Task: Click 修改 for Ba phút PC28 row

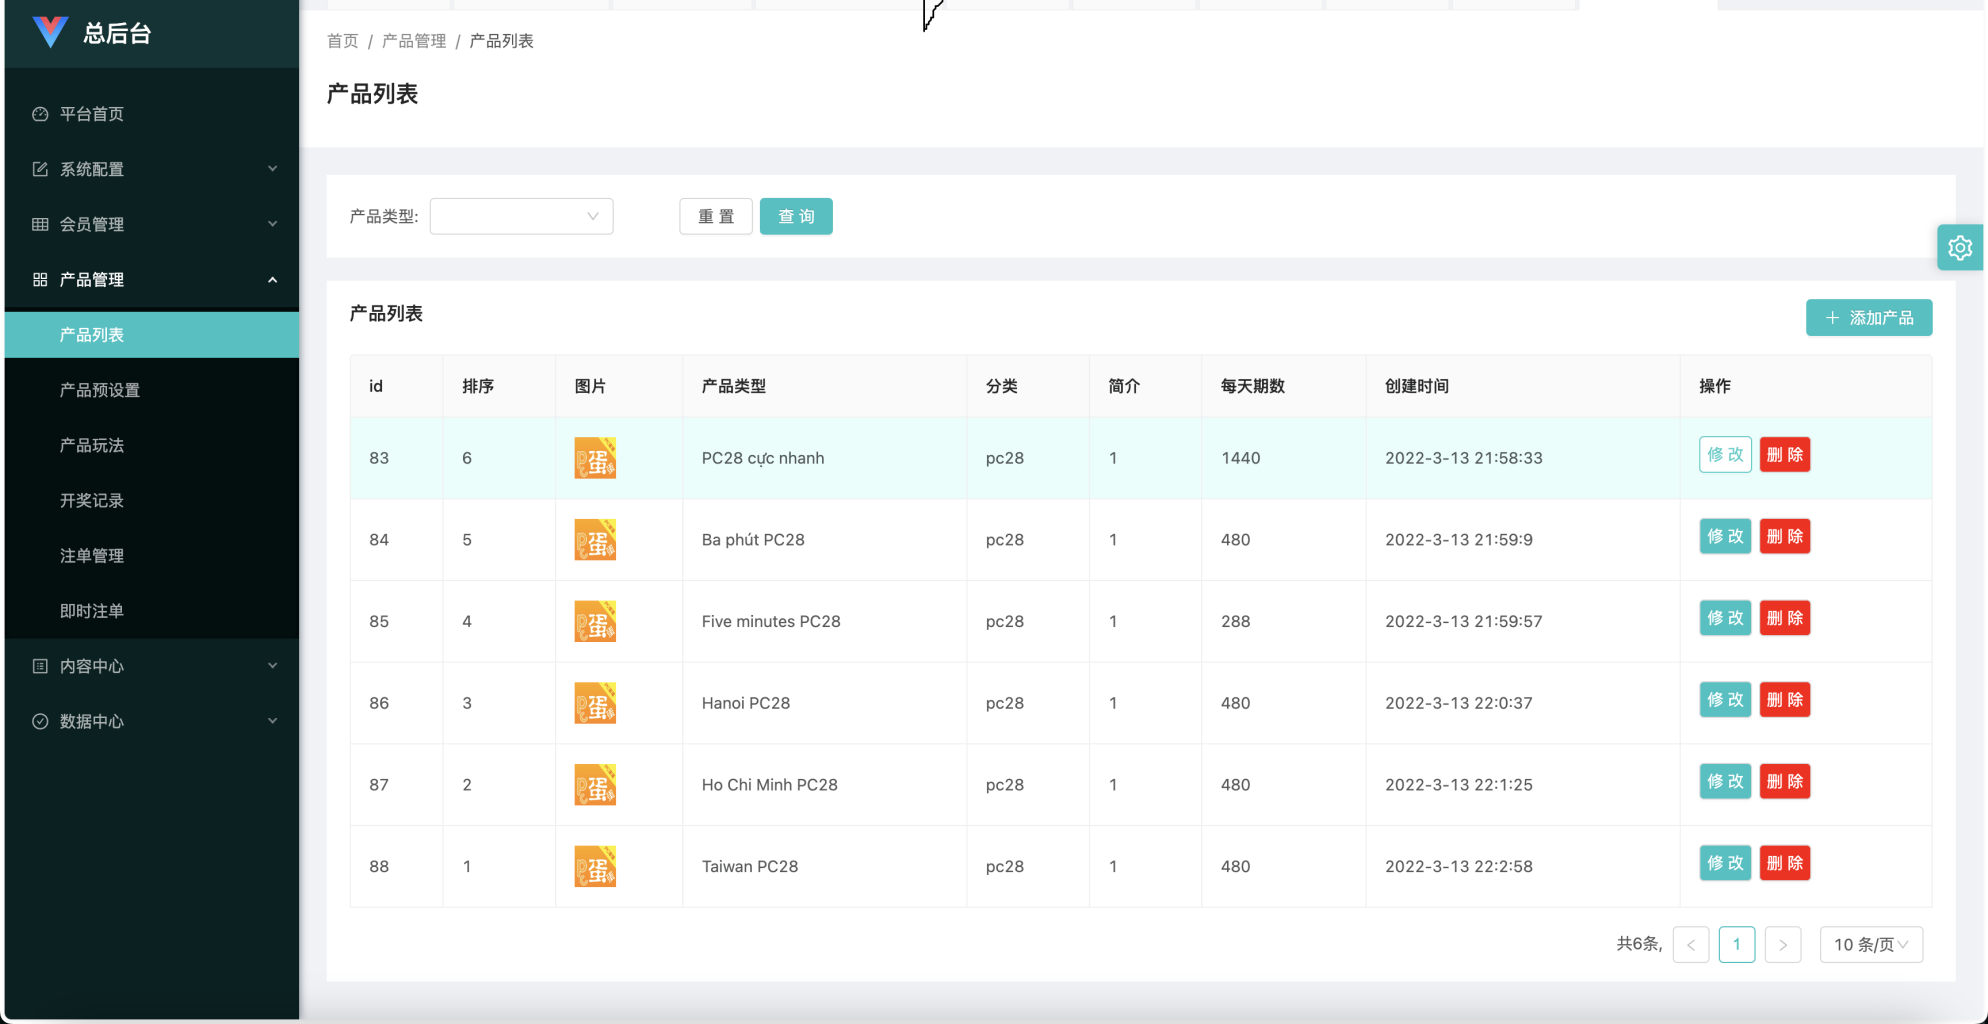Action: pyautogui.click(x=1724, y=536)
